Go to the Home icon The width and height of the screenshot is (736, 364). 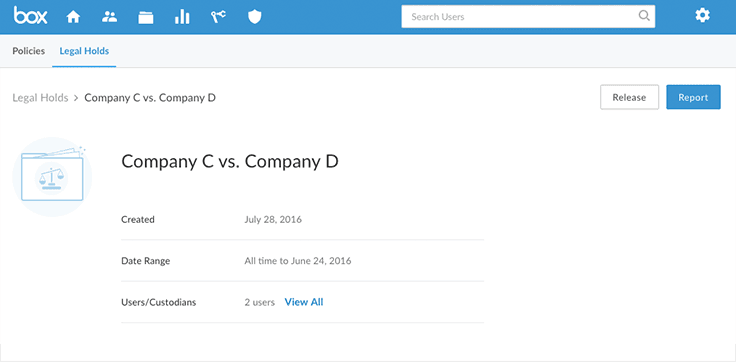coord(73,17)
